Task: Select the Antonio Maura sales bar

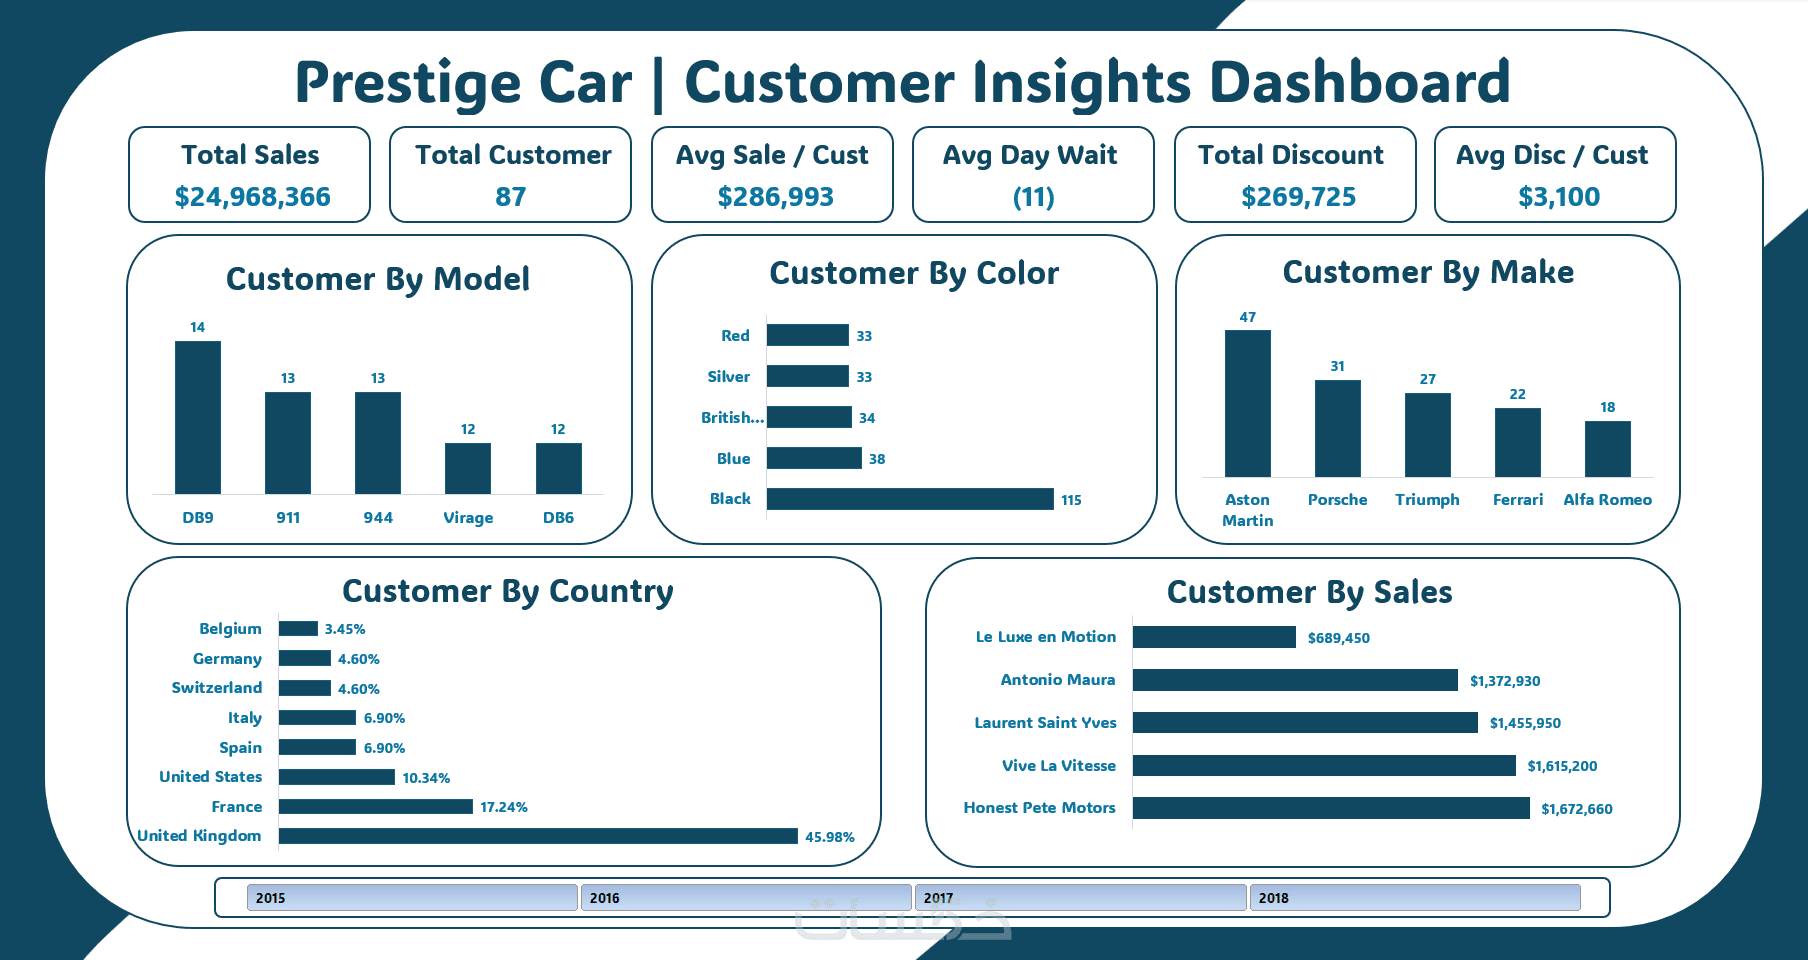Action: (x=1295, y=680)
